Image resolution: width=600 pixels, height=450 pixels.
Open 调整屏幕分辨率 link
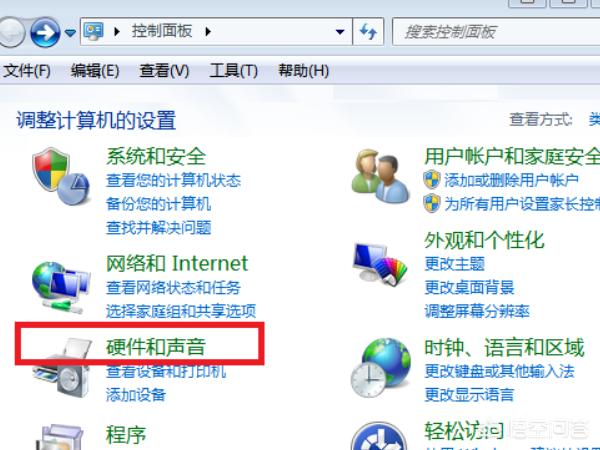coord(477,311)
